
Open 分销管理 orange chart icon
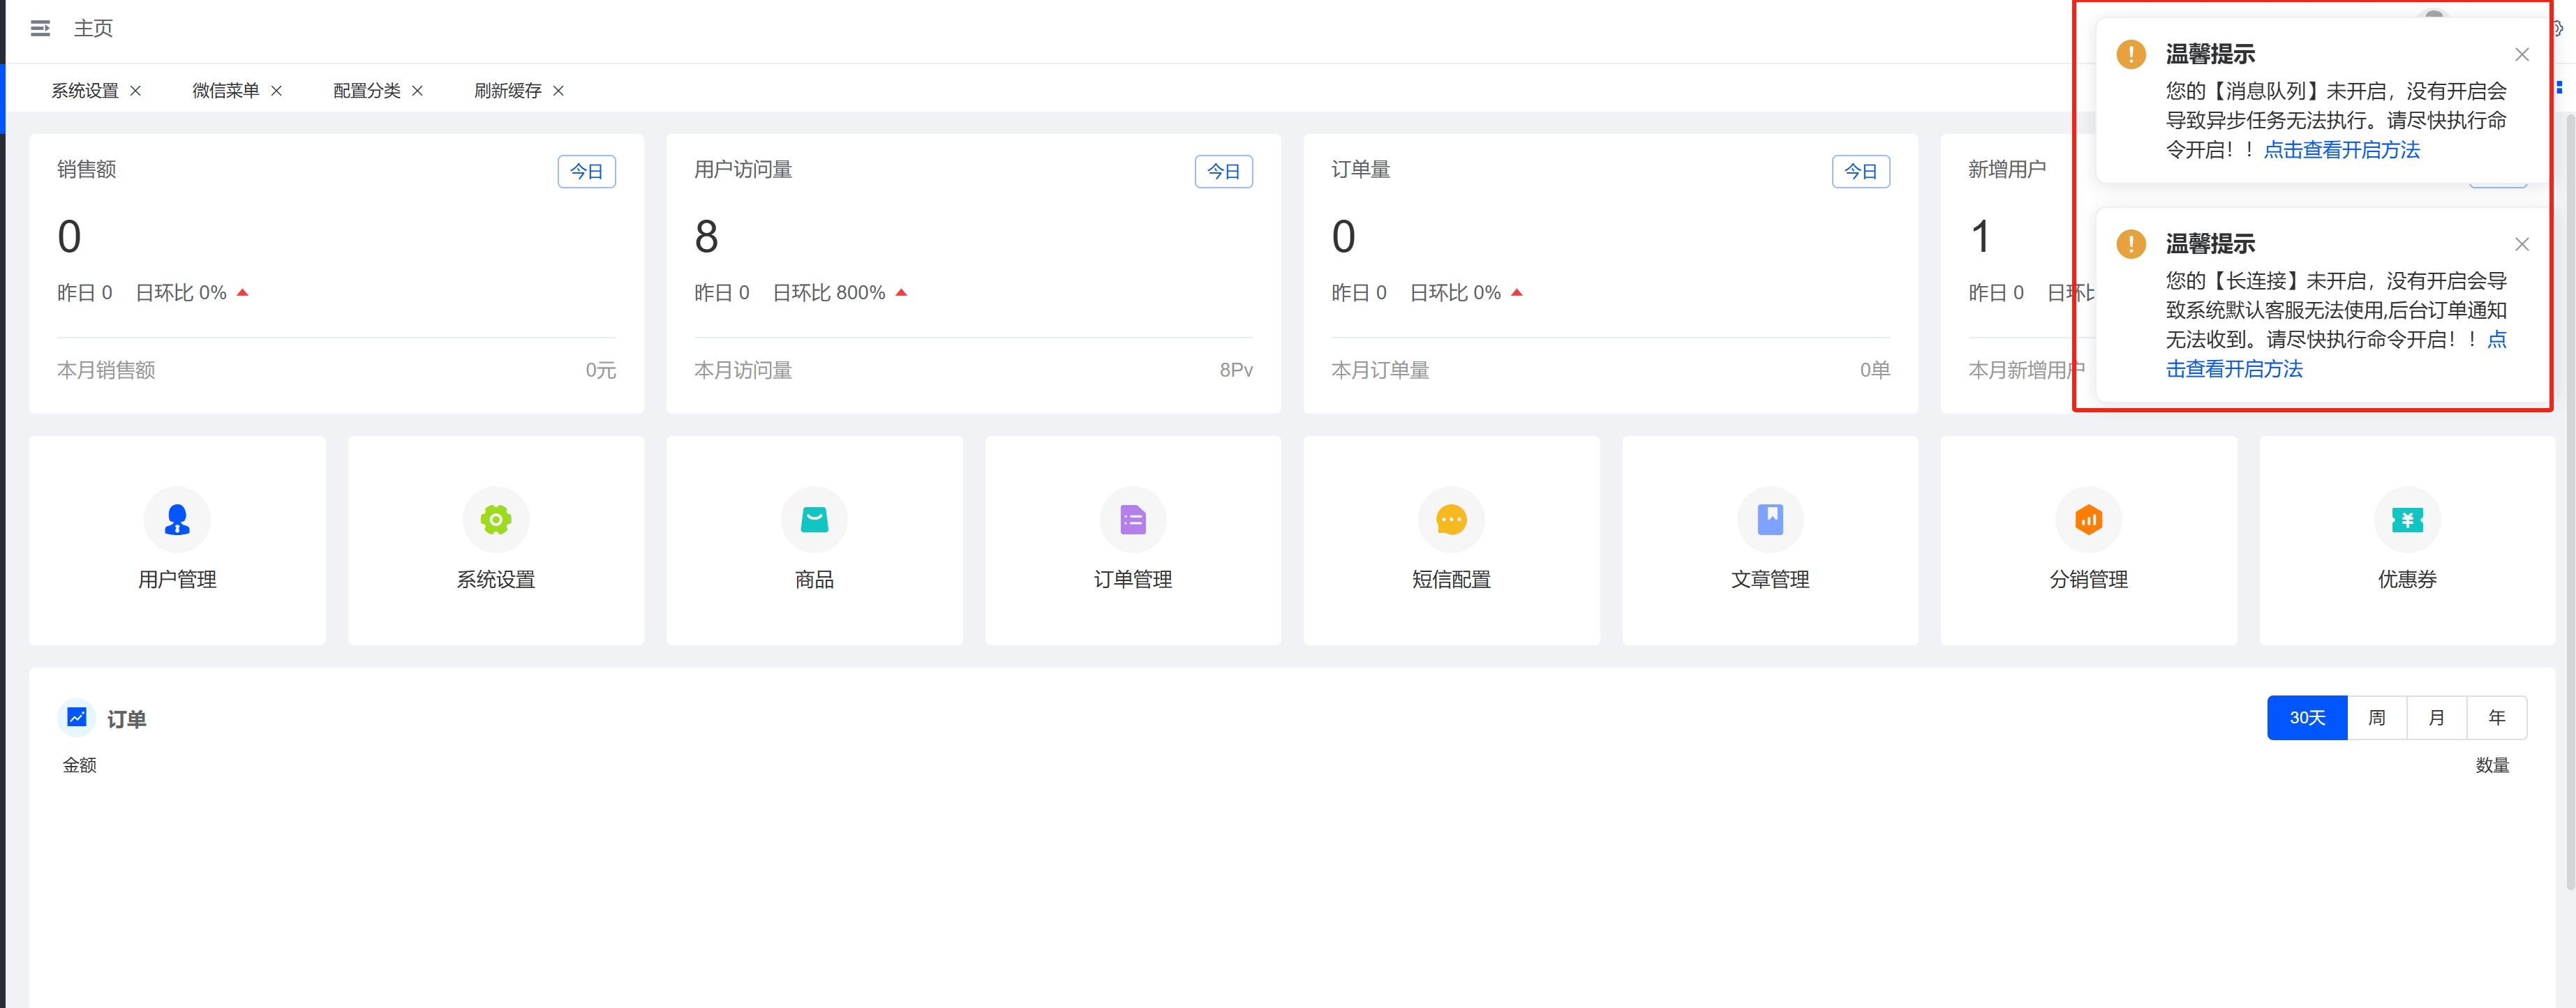(x=2088, y=519)
